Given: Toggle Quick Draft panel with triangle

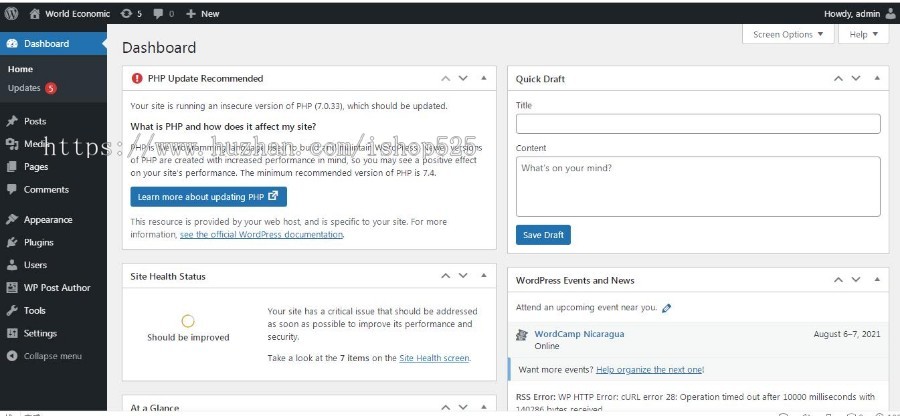Looking at the screenshot, I should click(x=876, y=78).
